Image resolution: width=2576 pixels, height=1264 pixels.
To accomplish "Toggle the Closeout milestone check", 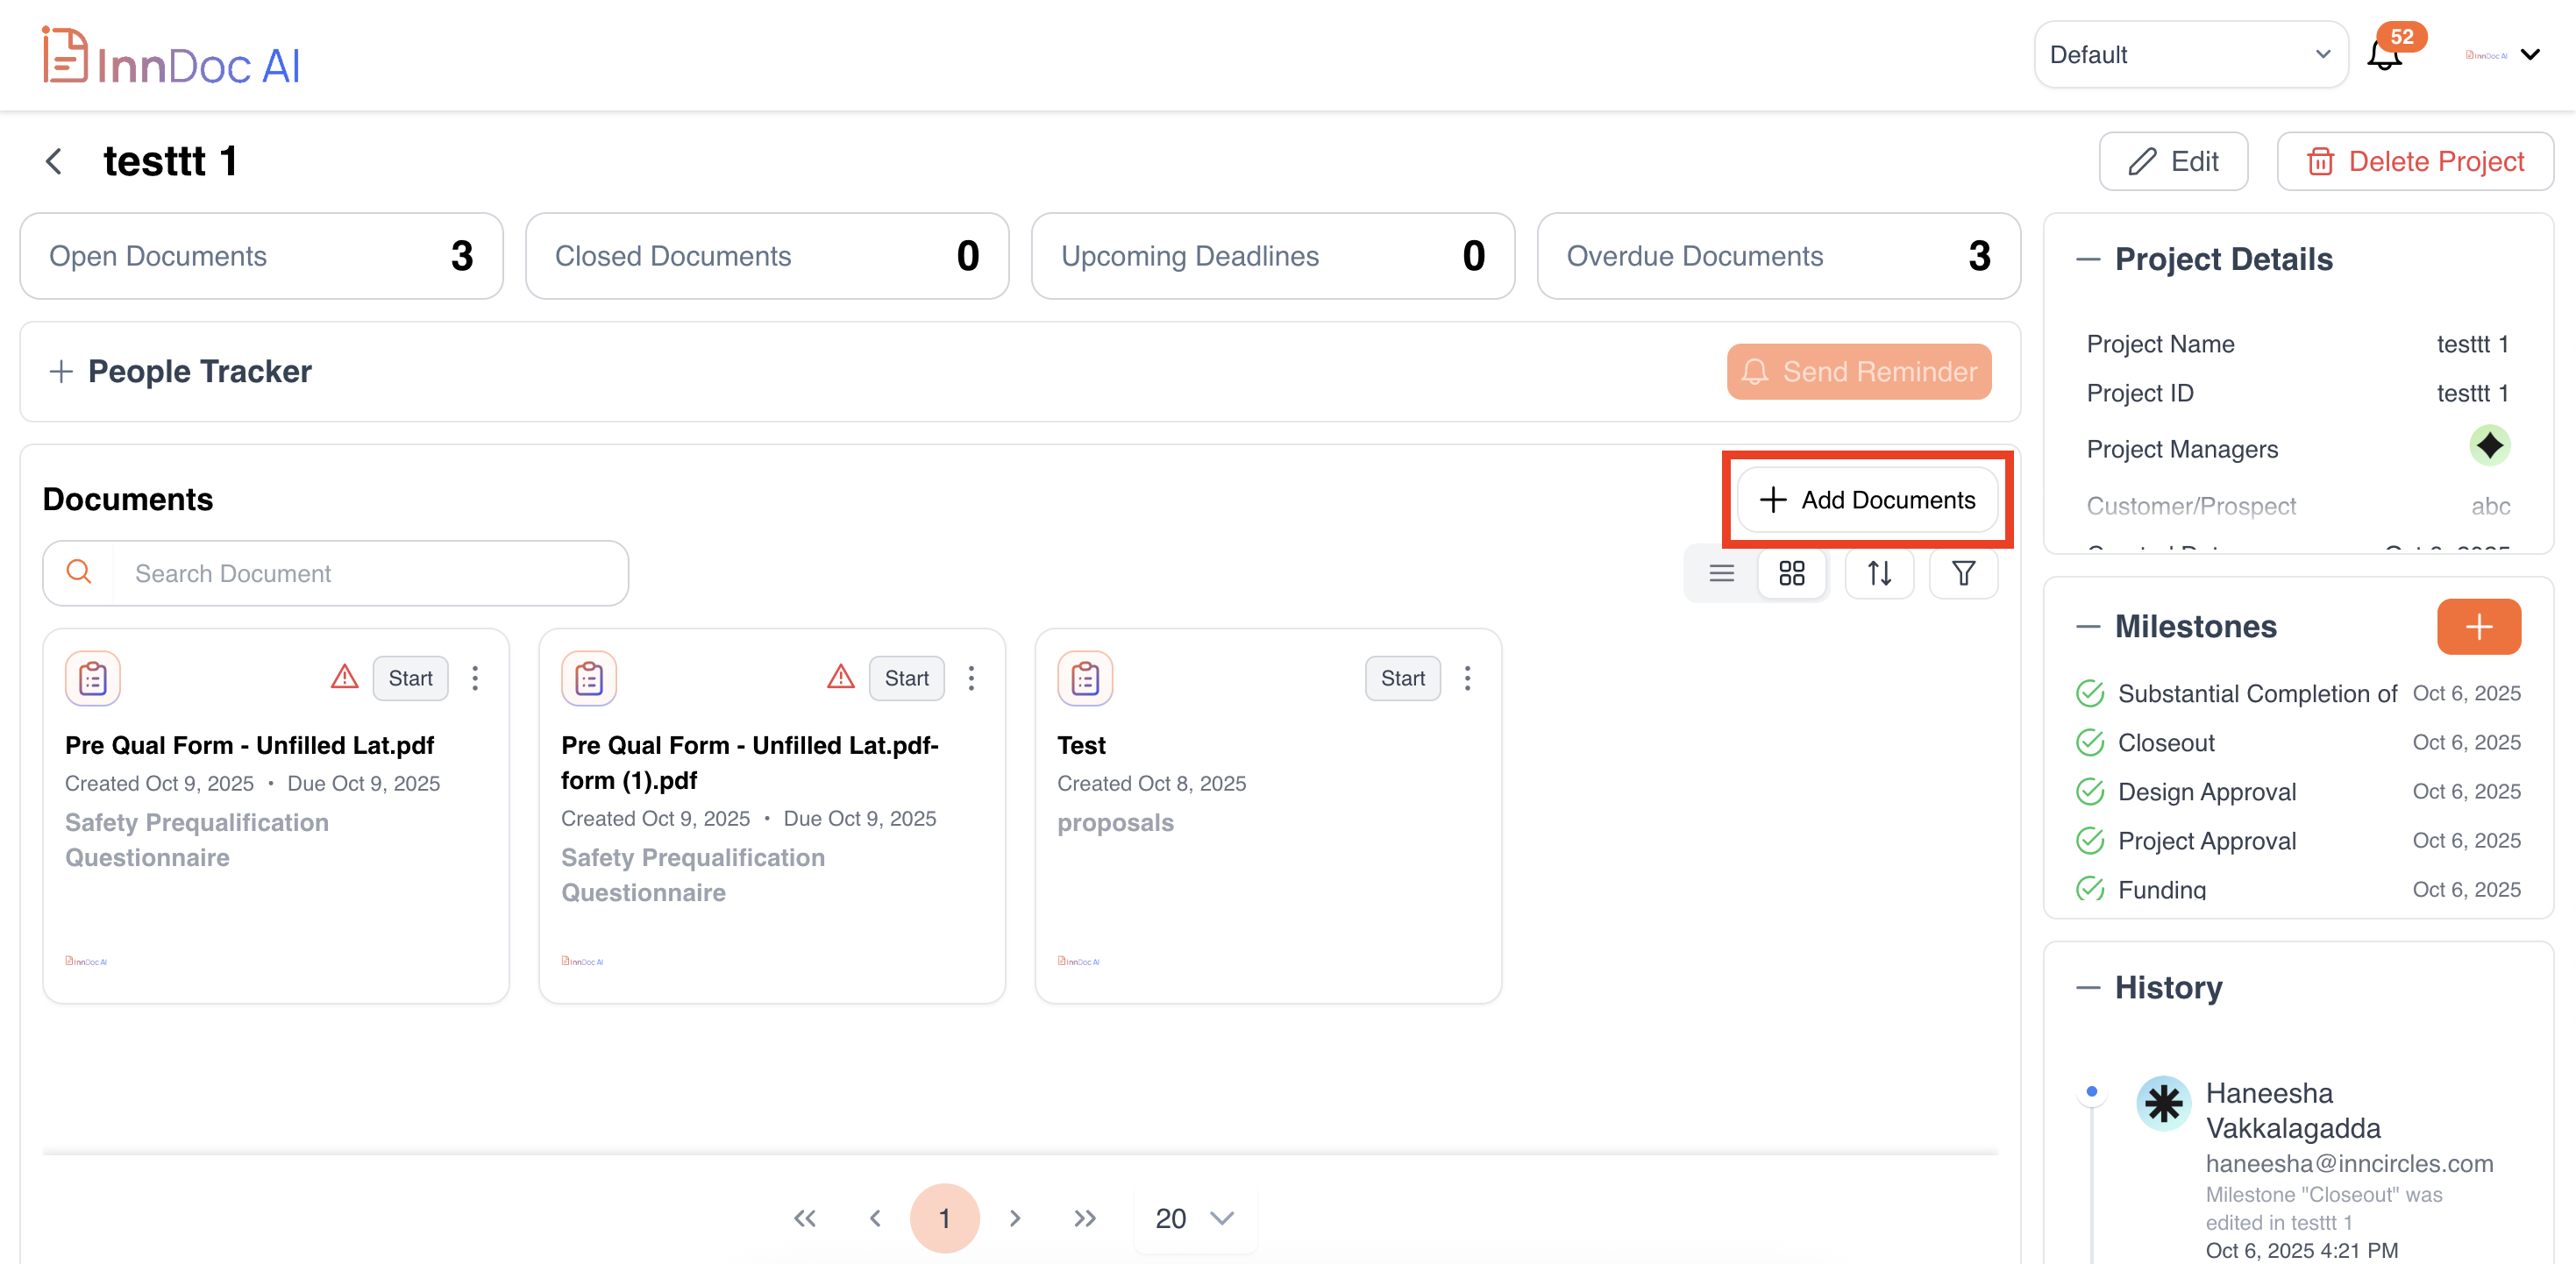I will click(2090, 743).
